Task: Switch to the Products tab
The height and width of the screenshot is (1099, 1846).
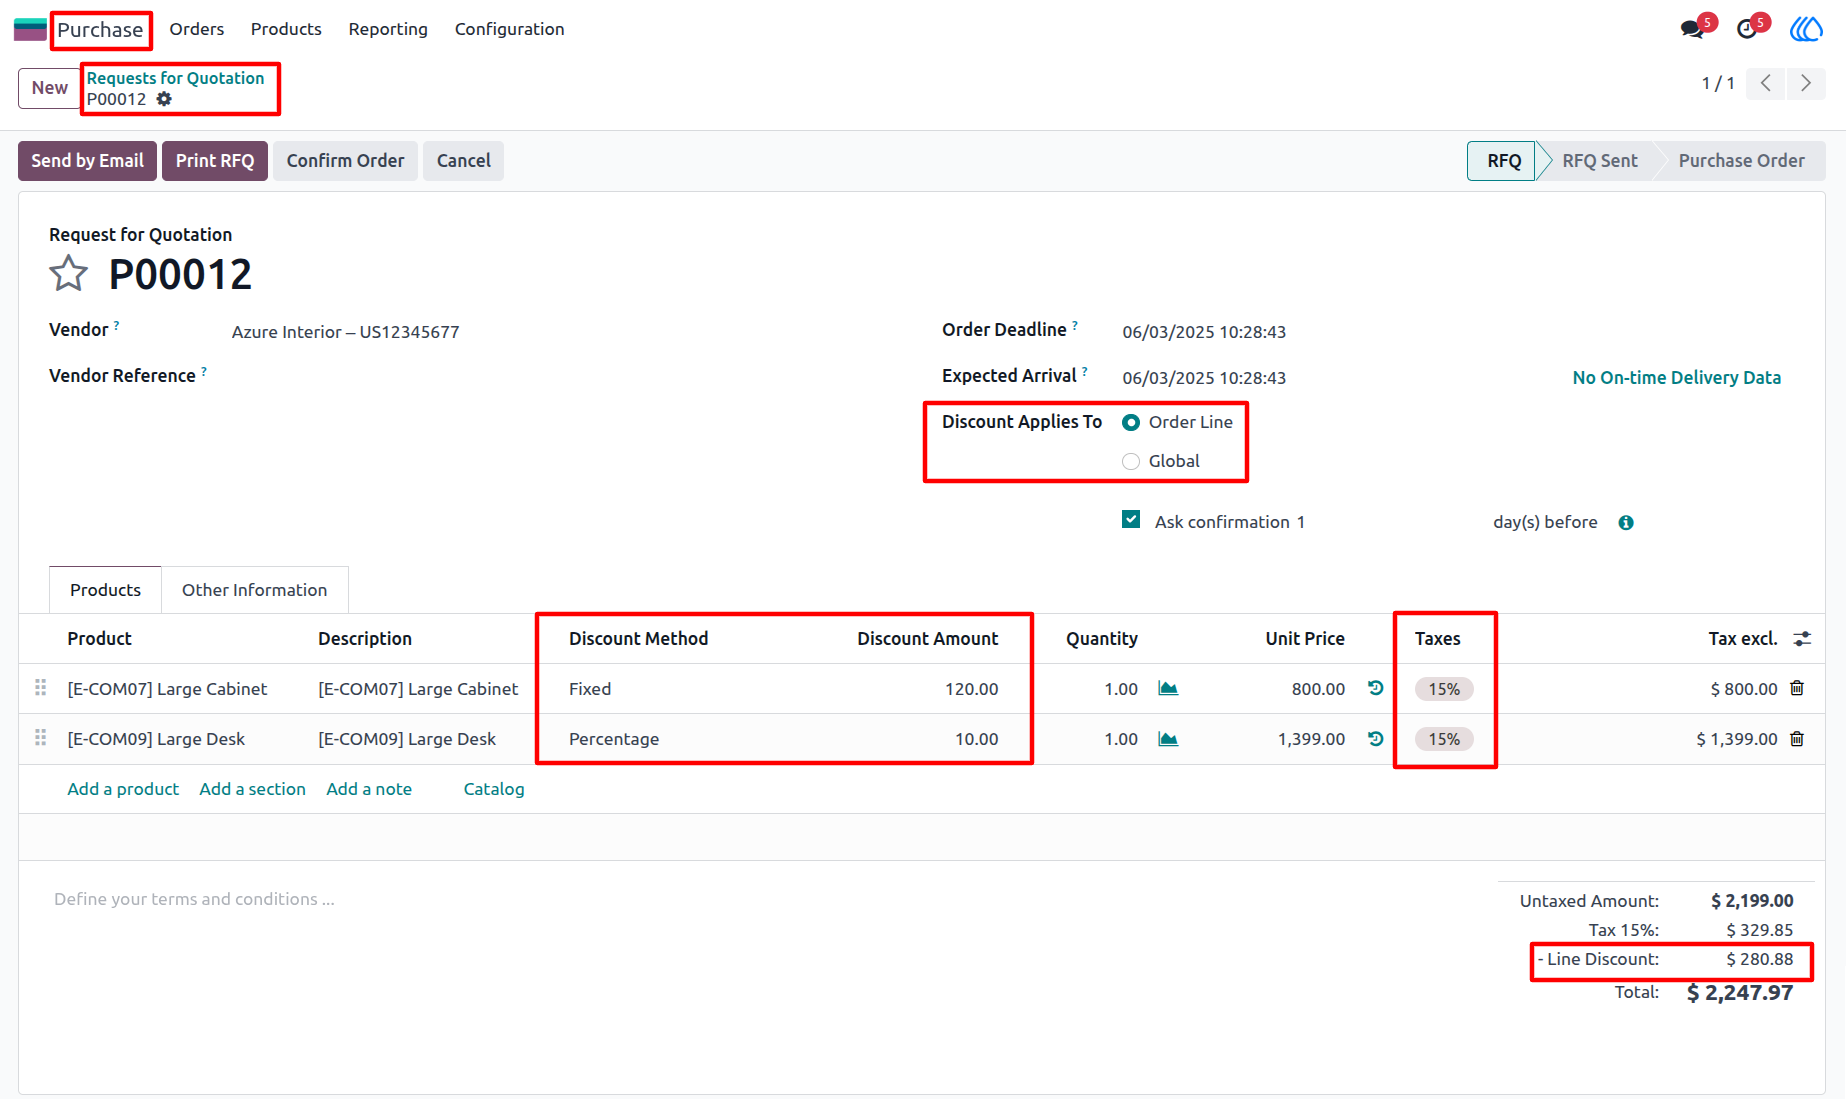Action: pyautogui.click(x=106, y=590)
